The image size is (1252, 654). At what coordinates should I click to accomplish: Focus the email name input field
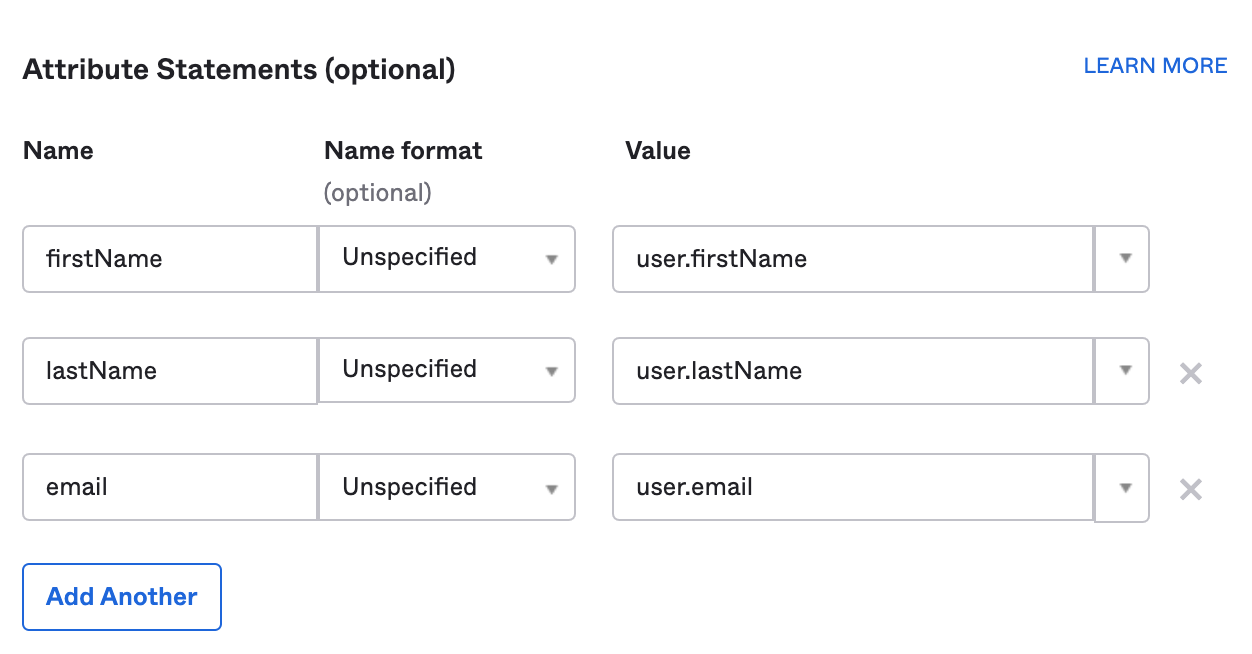pyautogui.click(x=170, y=488)
